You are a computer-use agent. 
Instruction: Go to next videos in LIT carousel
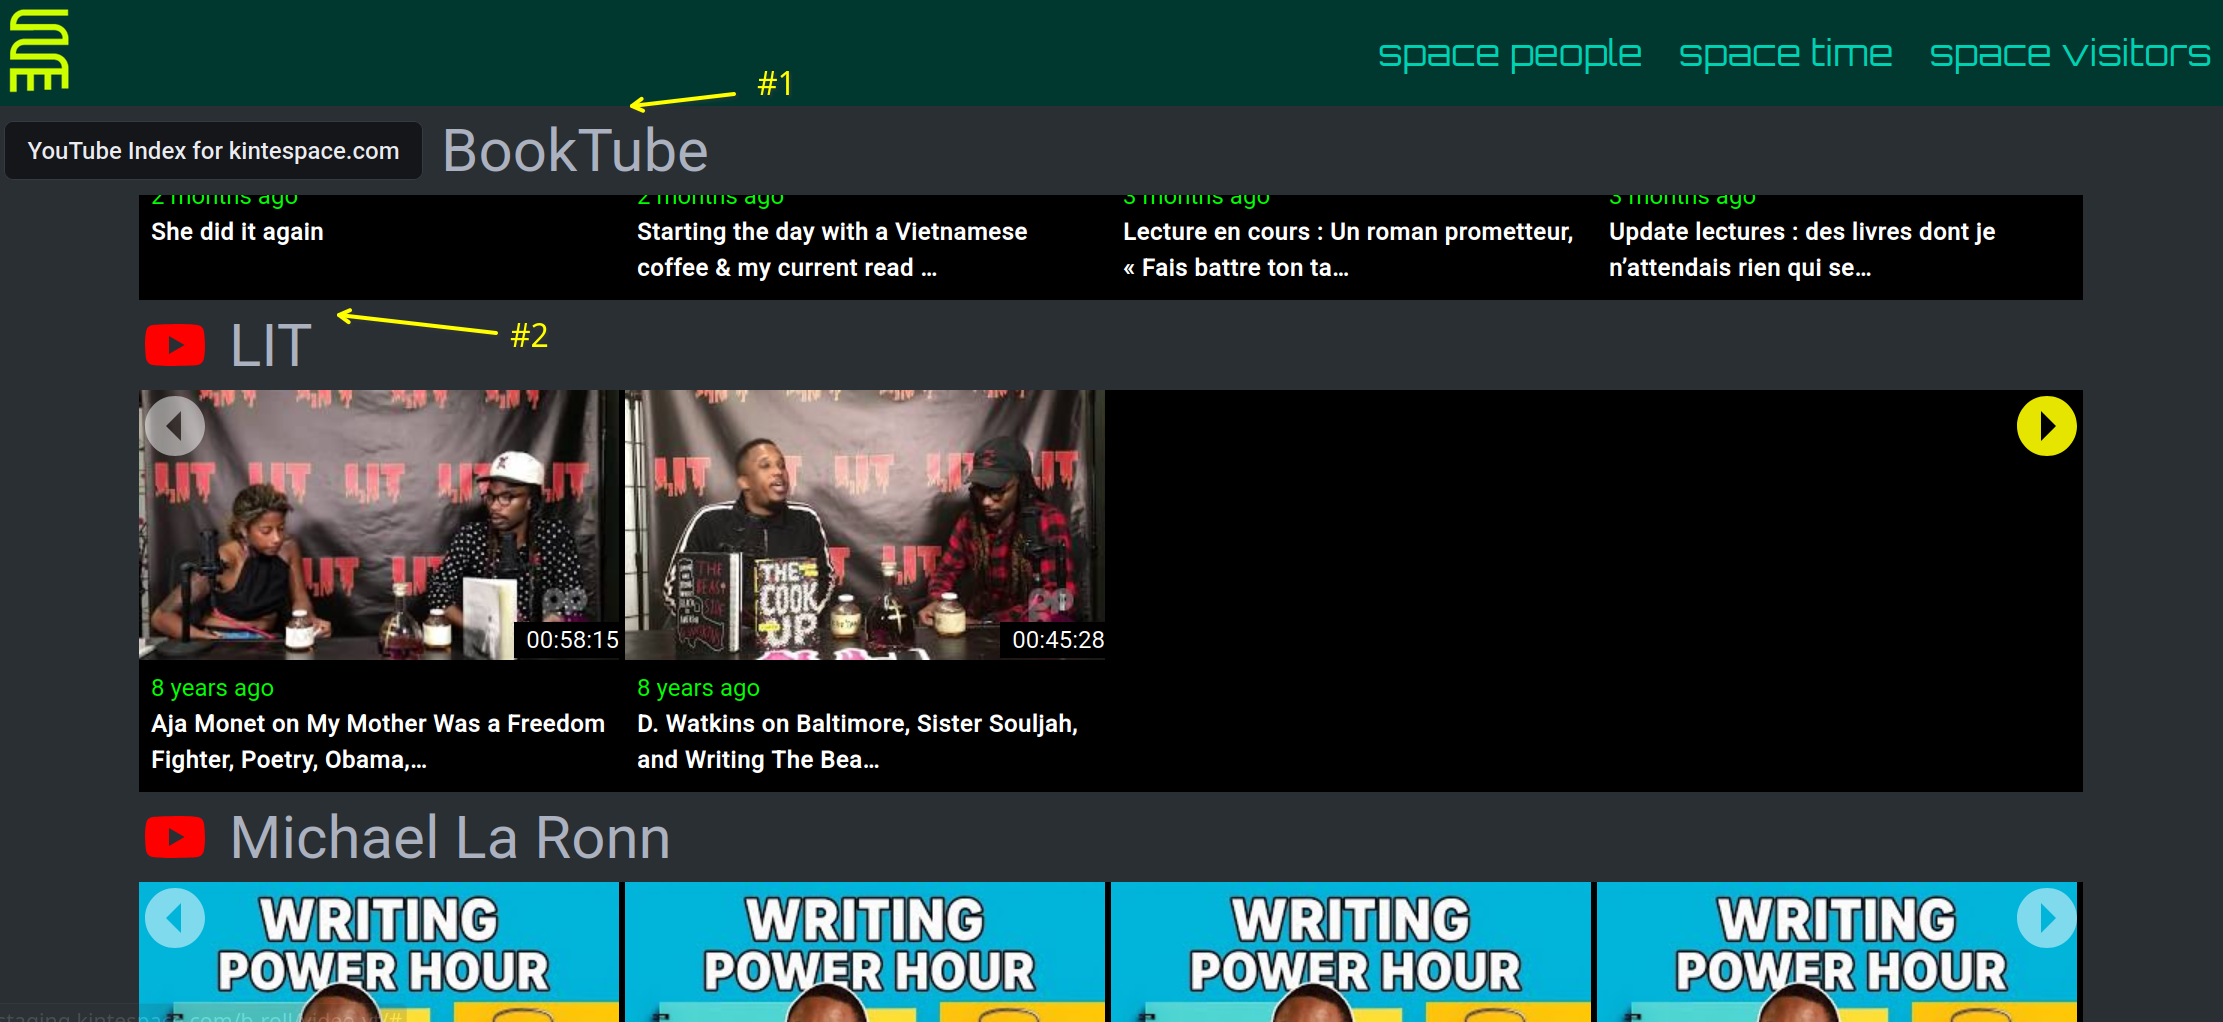point(2046,426)
